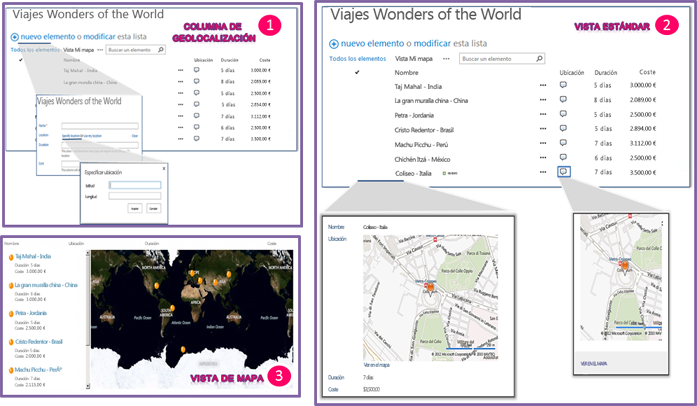Screen dimensions: 697x406
Task: Close the Especificar ubicación dialog with X
Action: tap(164, 169)
